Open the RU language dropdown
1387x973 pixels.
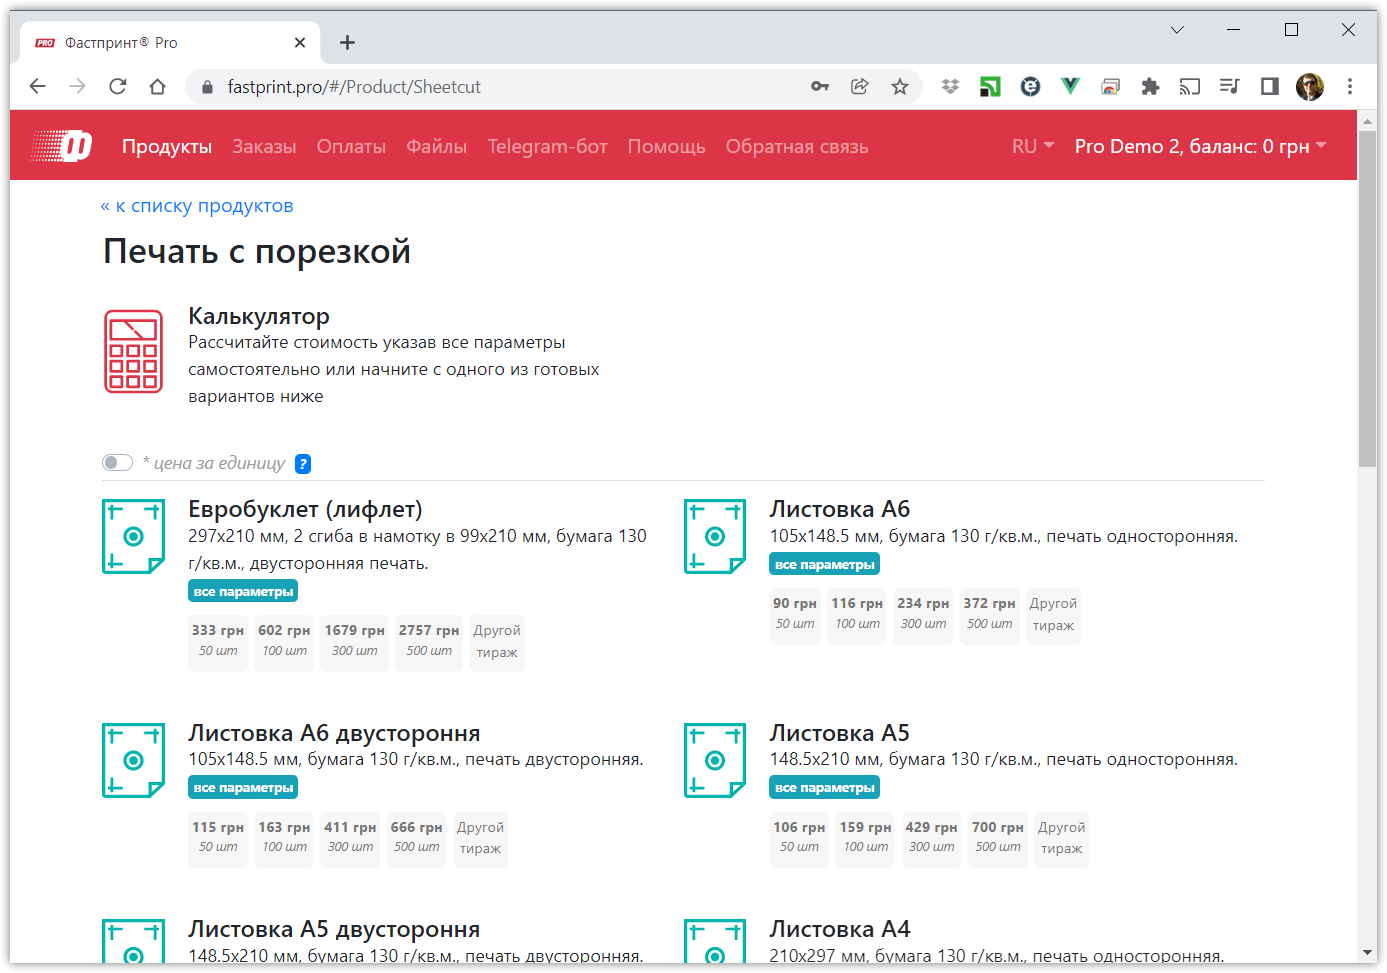(1032, 146)
